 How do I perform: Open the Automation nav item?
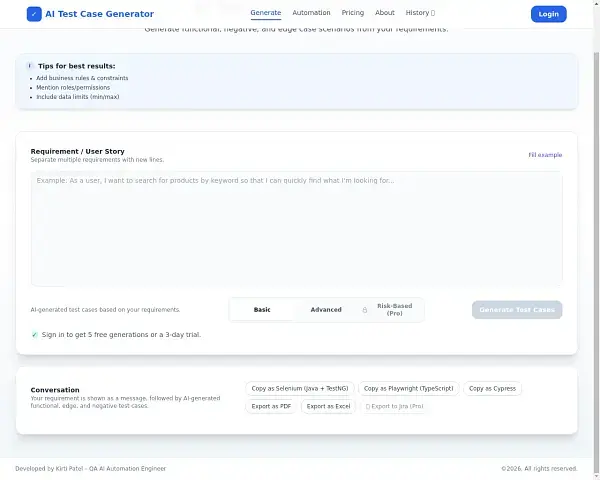point(311,14)
